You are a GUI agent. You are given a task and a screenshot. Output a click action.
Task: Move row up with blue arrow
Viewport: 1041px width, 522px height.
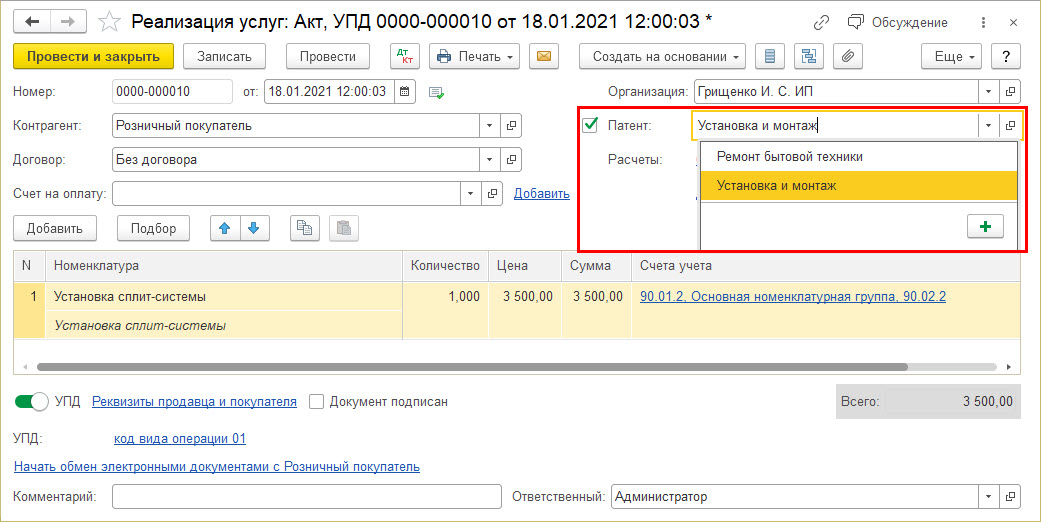(x=224, y=228)
